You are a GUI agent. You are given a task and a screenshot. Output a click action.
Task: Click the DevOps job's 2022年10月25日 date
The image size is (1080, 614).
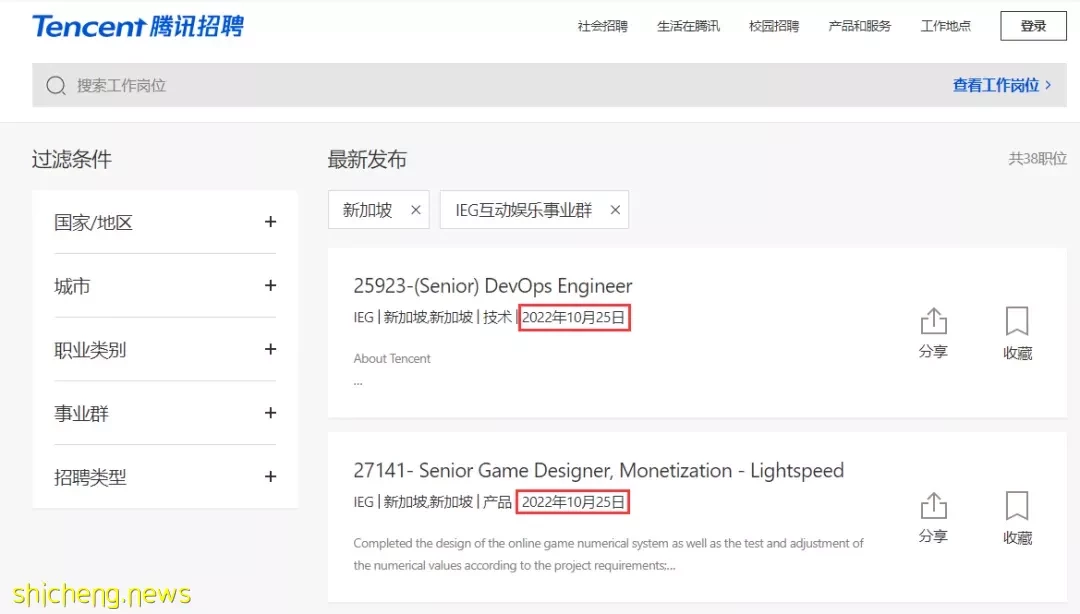pos(573,317)
